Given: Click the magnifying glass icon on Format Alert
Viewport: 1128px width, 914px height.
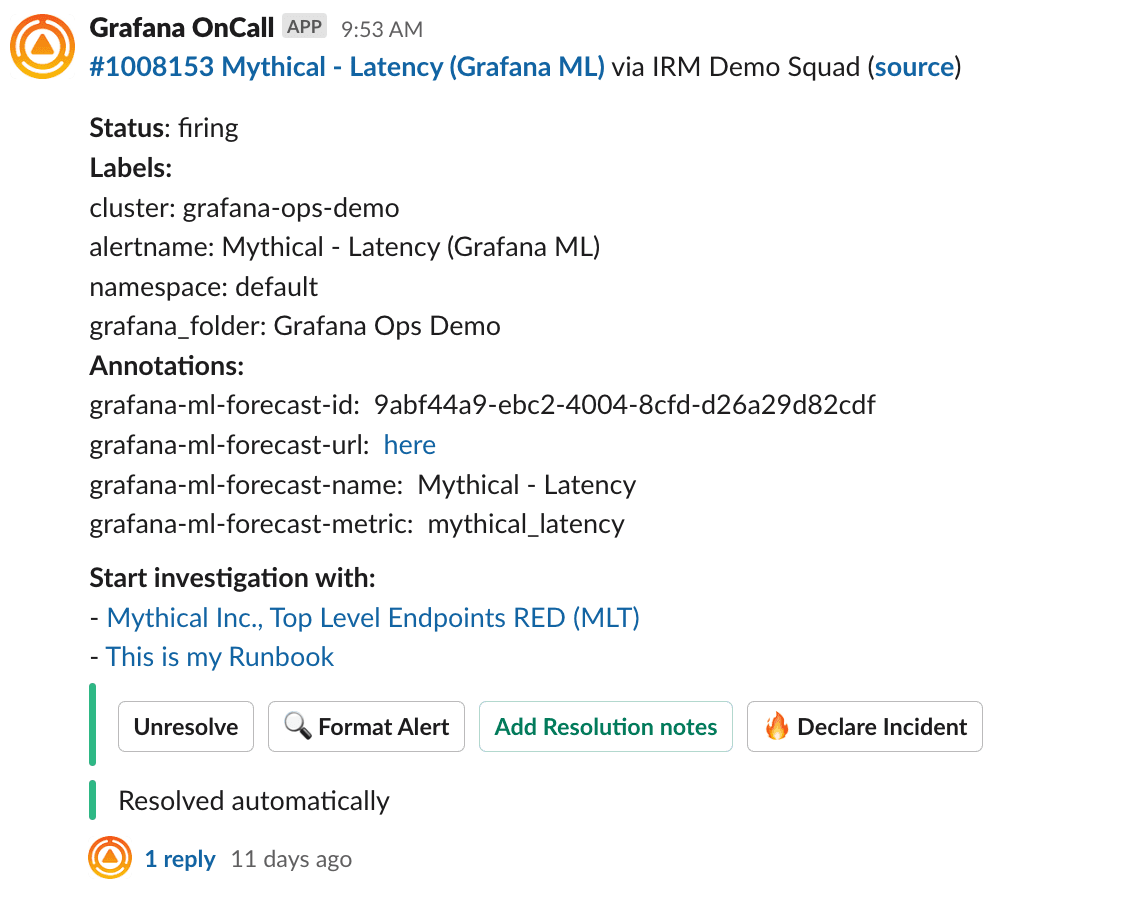Looking at the screenshot, I should 297,727.
